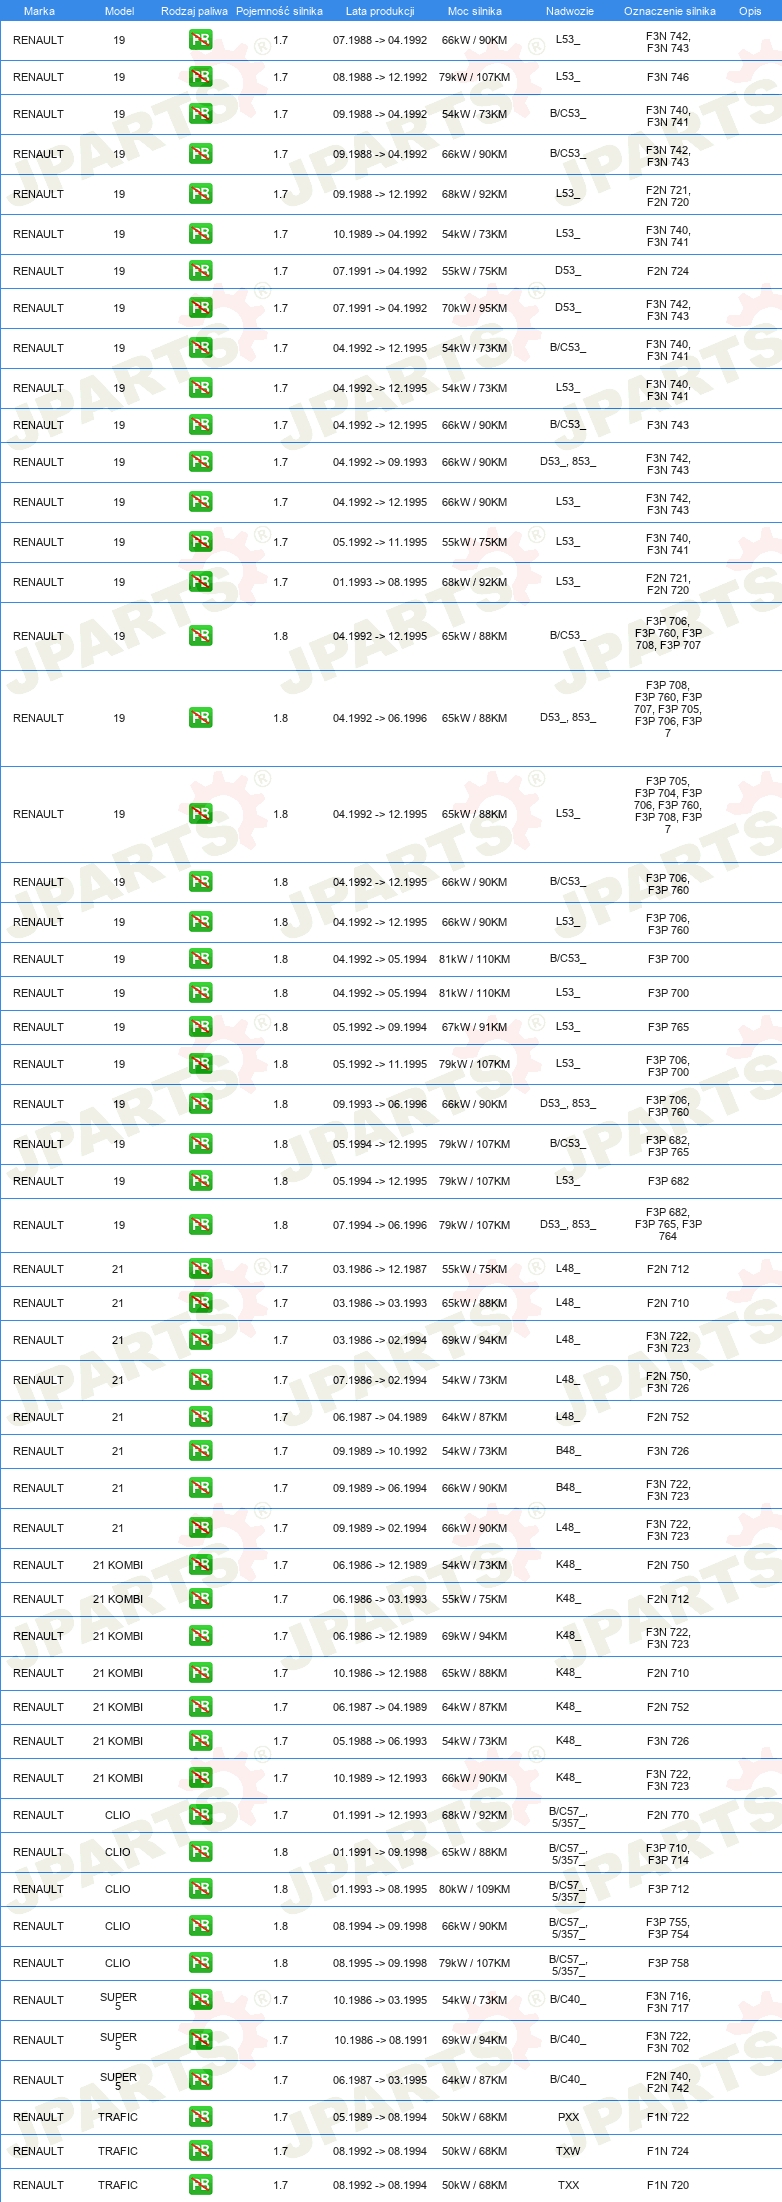Image resolution: width=782 pixels, height=2202 pixels.
Task: Select the petrol icon in the CLIO F2N 770 row
Action: click(201, 1815)
